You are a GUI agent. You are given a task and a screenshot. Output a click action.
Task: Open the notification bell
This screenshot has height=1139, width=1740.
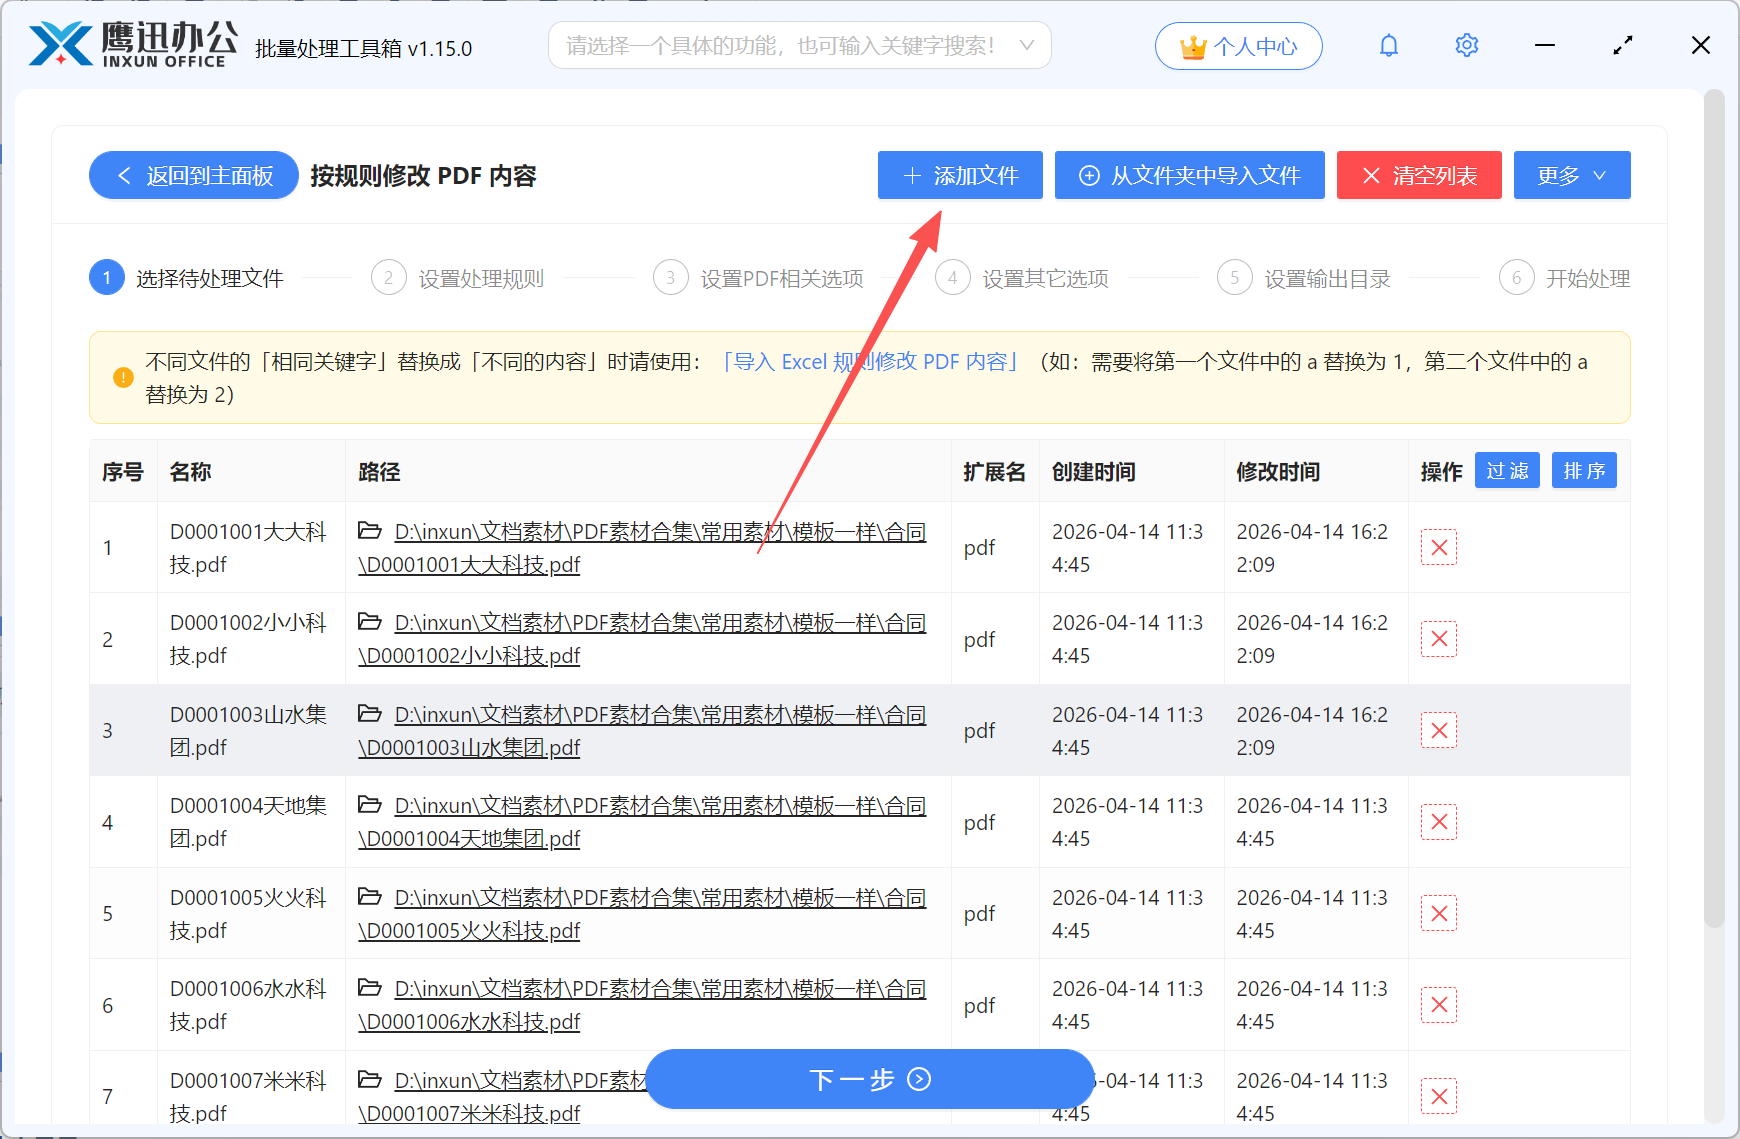pos(1389,45)
